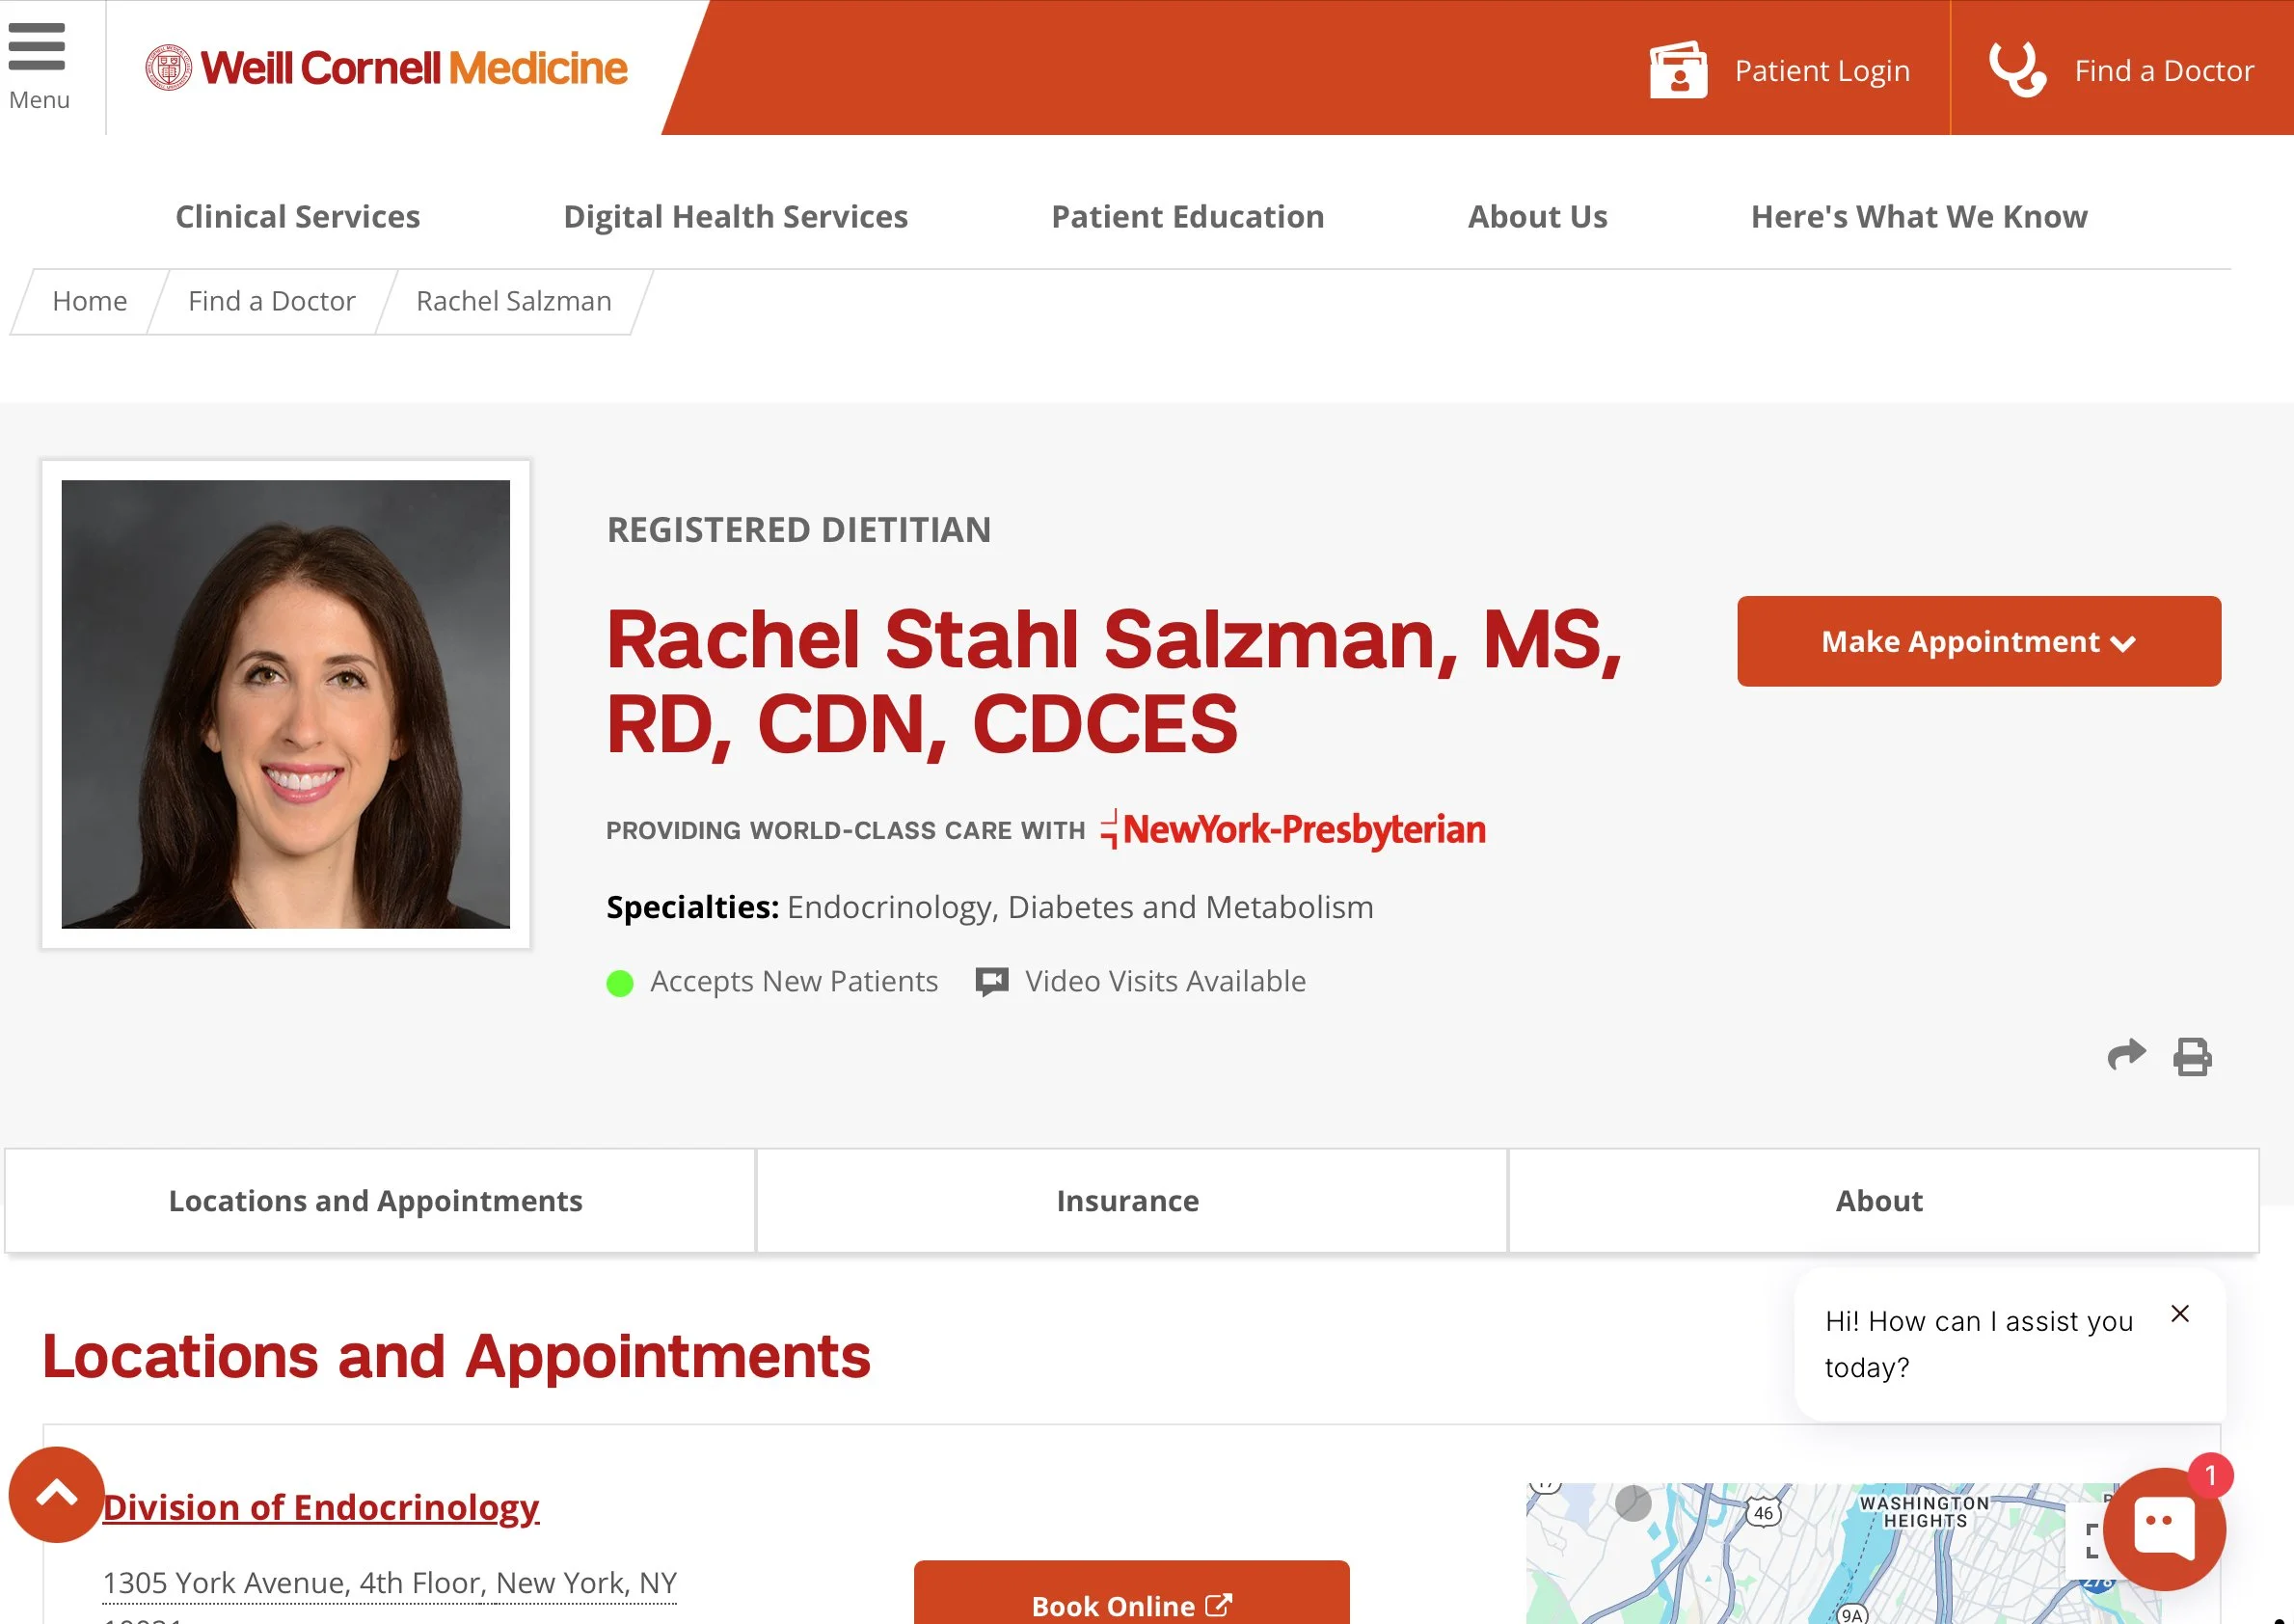
Task: Open the hamburger Menu icon
Action: (x=37, y=48)
